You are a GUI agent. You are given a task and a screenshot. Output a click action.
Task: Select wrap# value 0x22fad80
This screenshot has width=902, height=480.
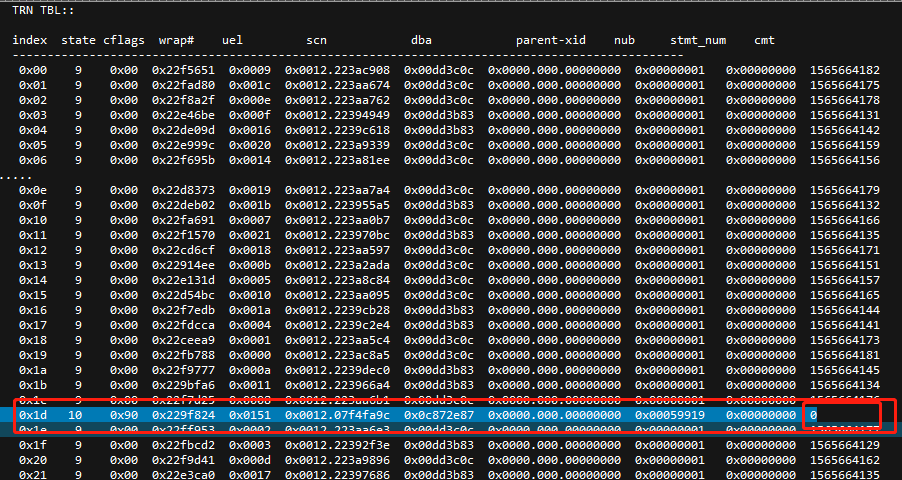[184, 85]
